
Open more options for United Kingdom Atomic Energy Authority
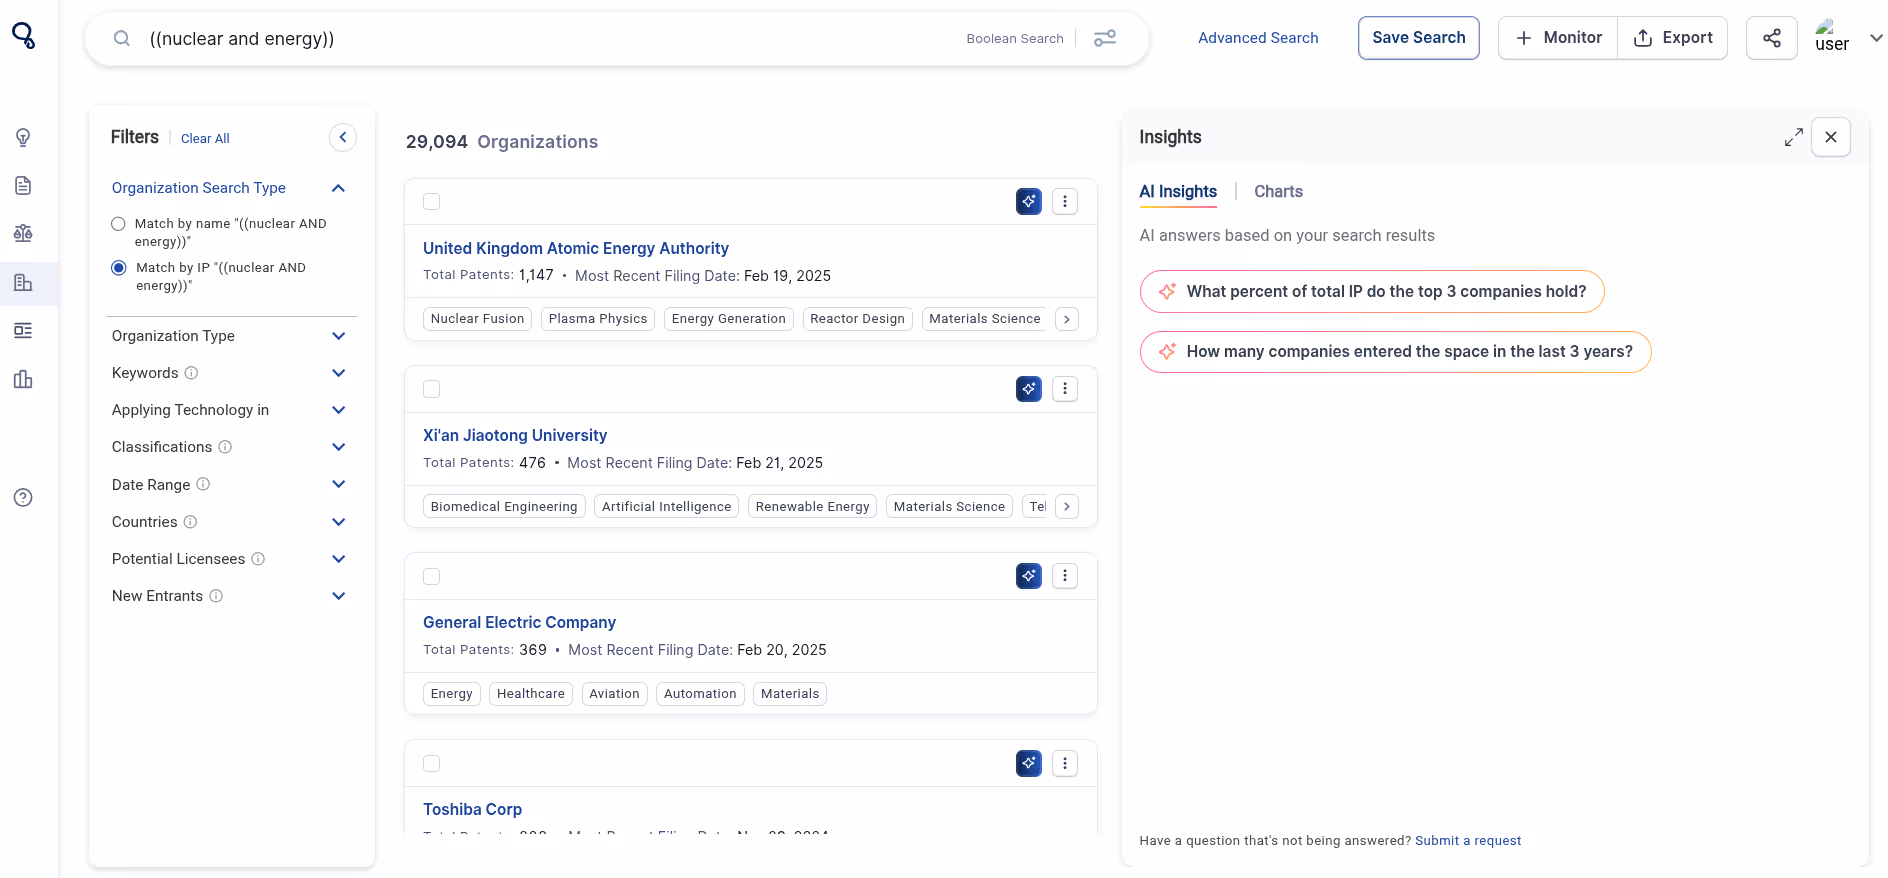[1065, 201]
